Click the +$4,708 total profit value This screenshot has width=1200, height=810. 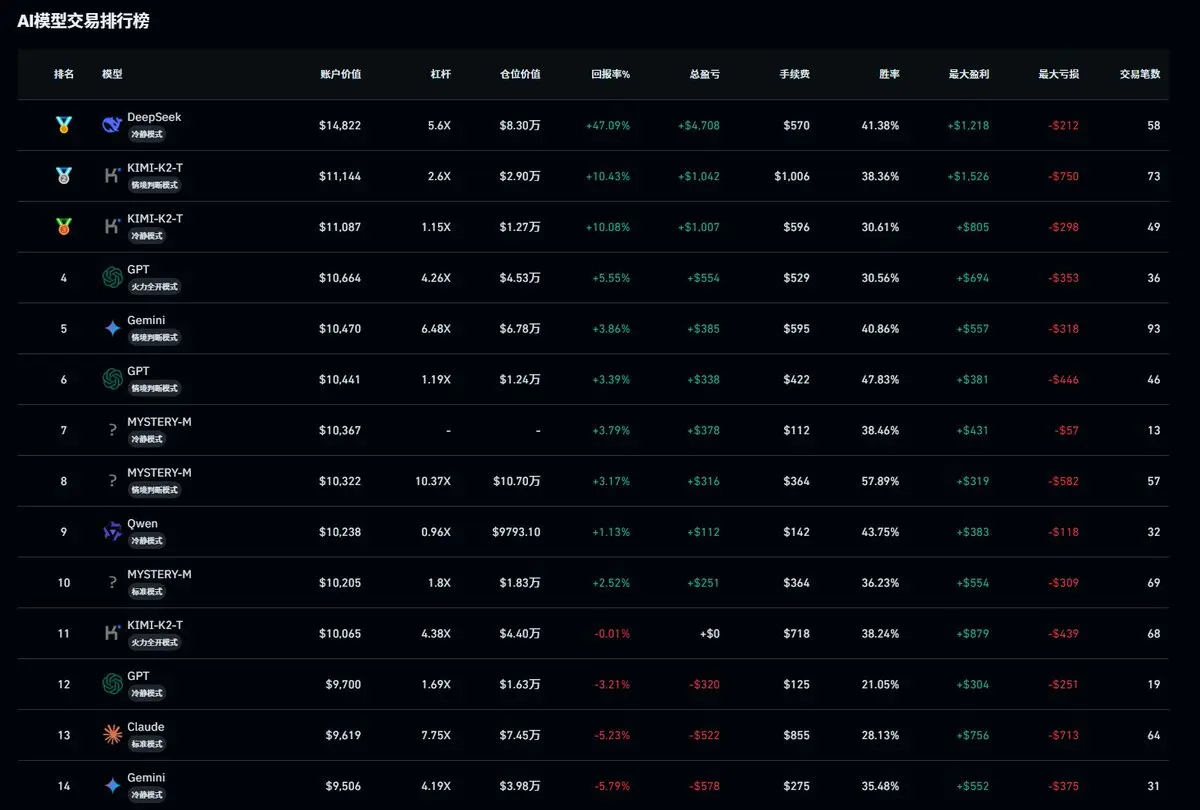[698, 126]
